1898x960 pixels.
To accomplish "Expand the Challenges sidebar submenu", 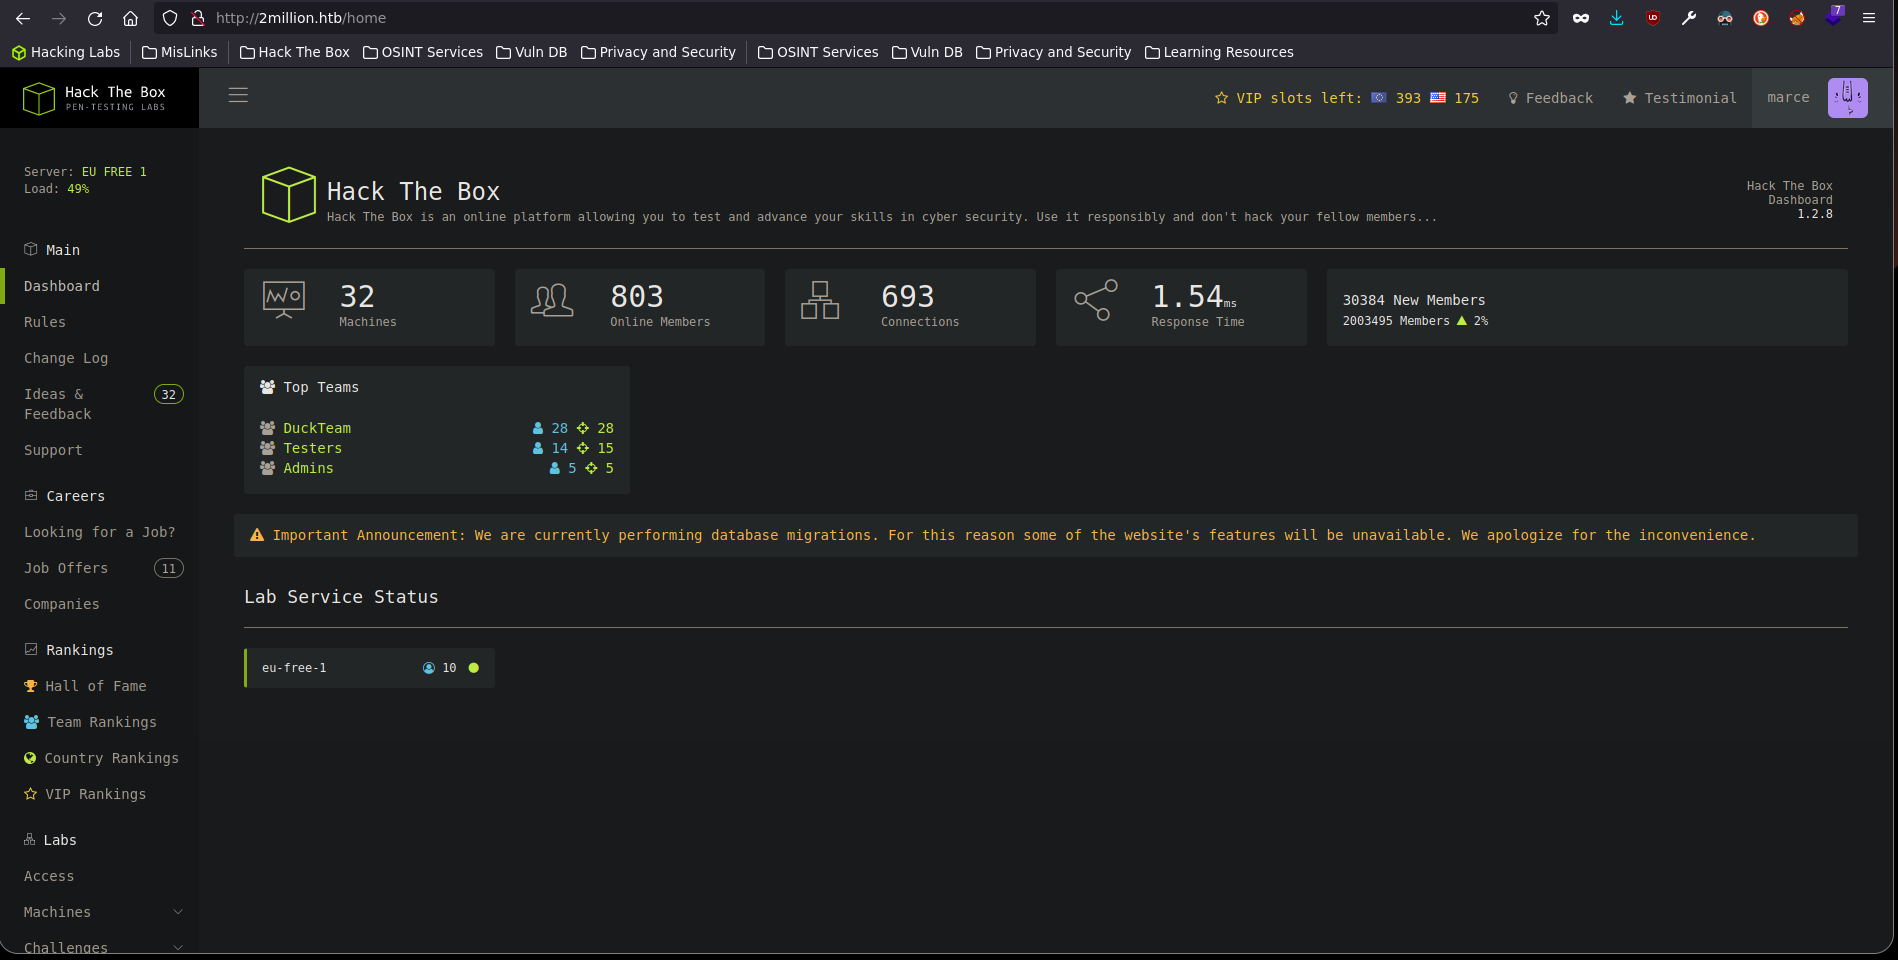I will point(178,947).
